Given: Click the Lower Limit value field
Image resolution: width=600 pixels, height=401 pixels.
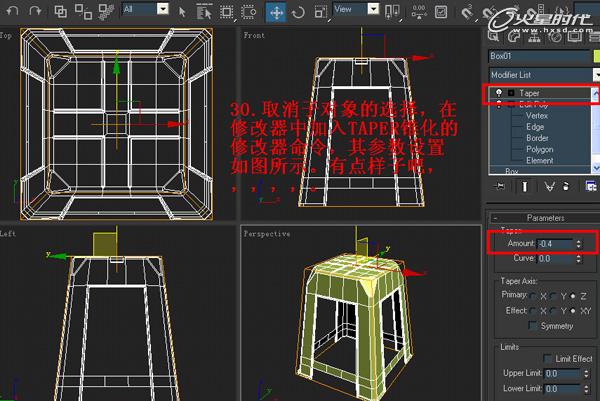Looking at the screenshot, I should pyautogui.click(x=562, y=389).
